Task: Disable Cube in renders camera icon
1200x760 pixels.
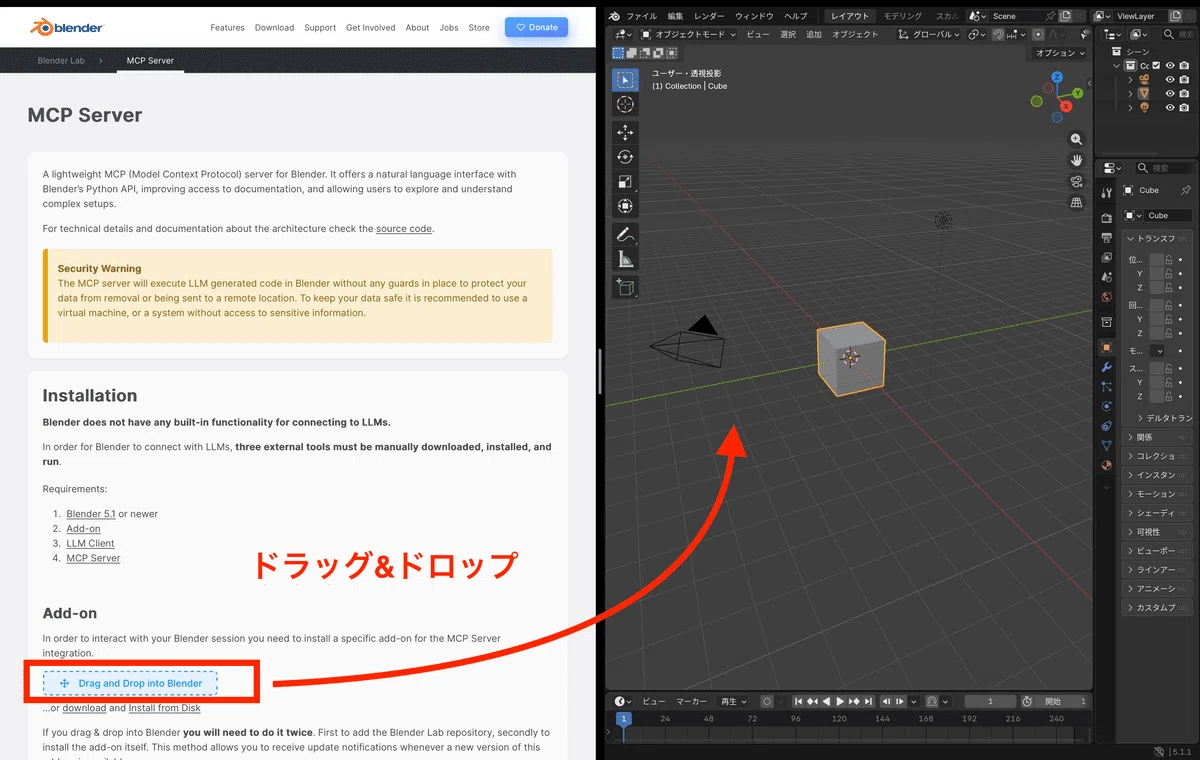Action: click(x=1184, y=94)
